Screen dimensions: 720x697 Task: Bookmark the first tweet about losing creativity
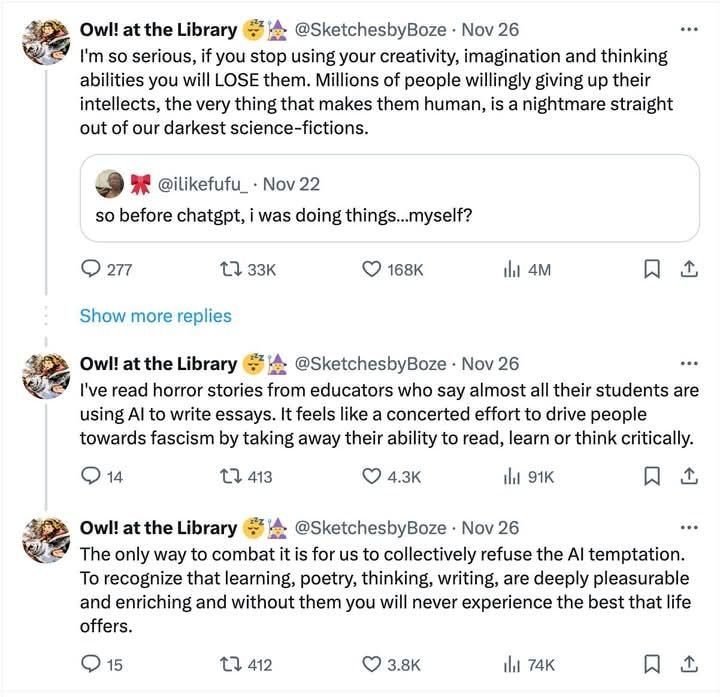(x=651, y=269)
